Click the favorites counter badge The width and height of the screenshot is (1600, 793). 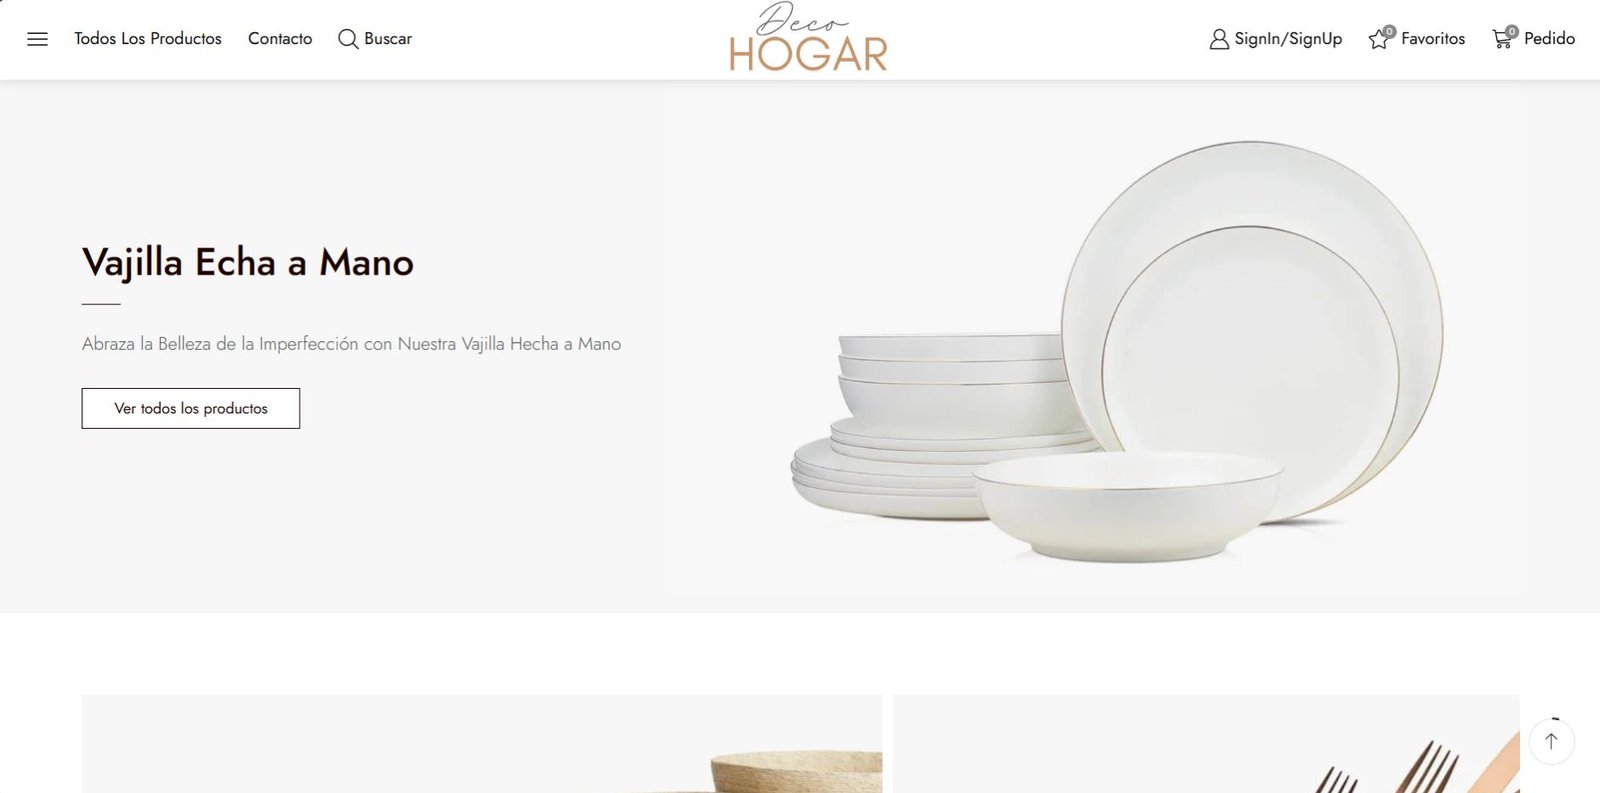click(x=1389, y=31)
